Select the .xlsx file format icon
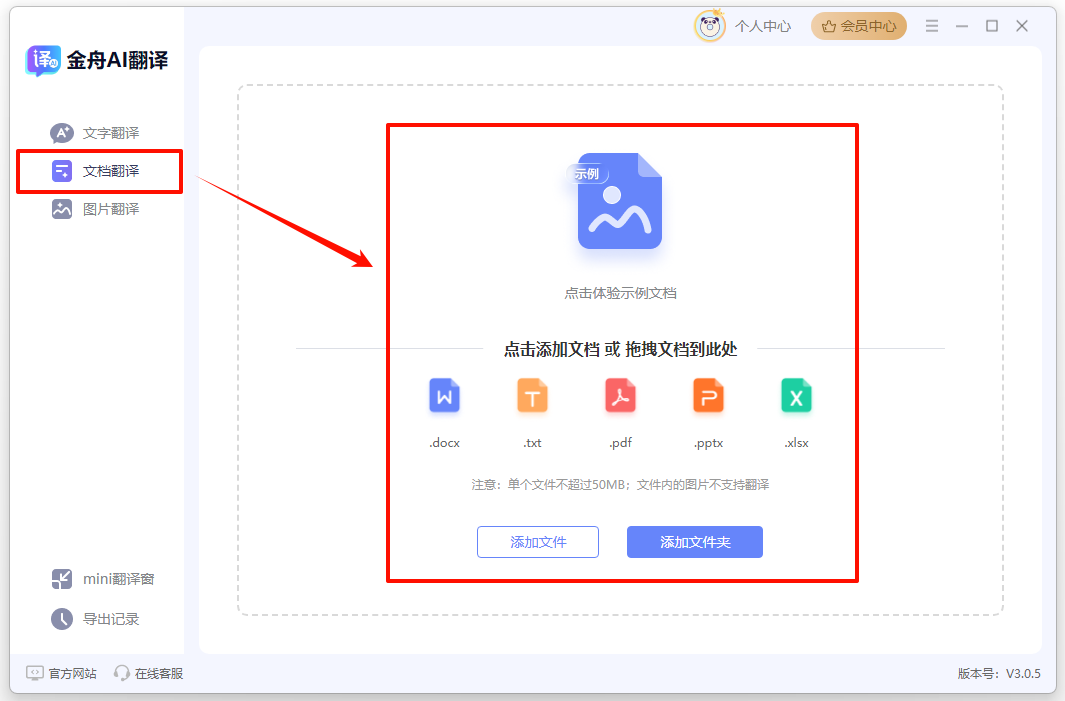 coord(796,396)
